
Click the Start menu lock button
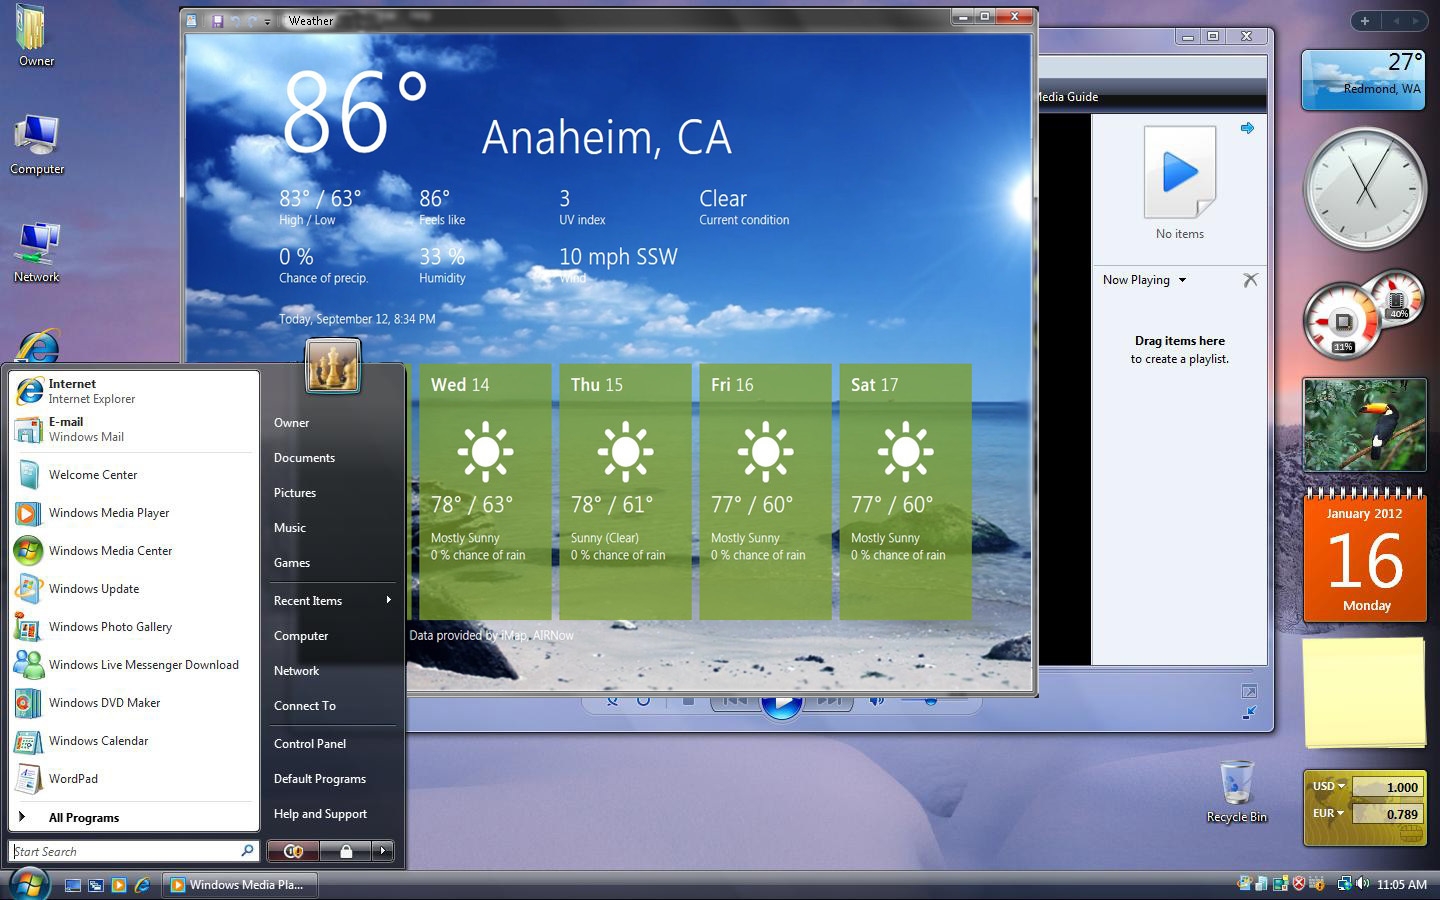[x=345, y=851]
